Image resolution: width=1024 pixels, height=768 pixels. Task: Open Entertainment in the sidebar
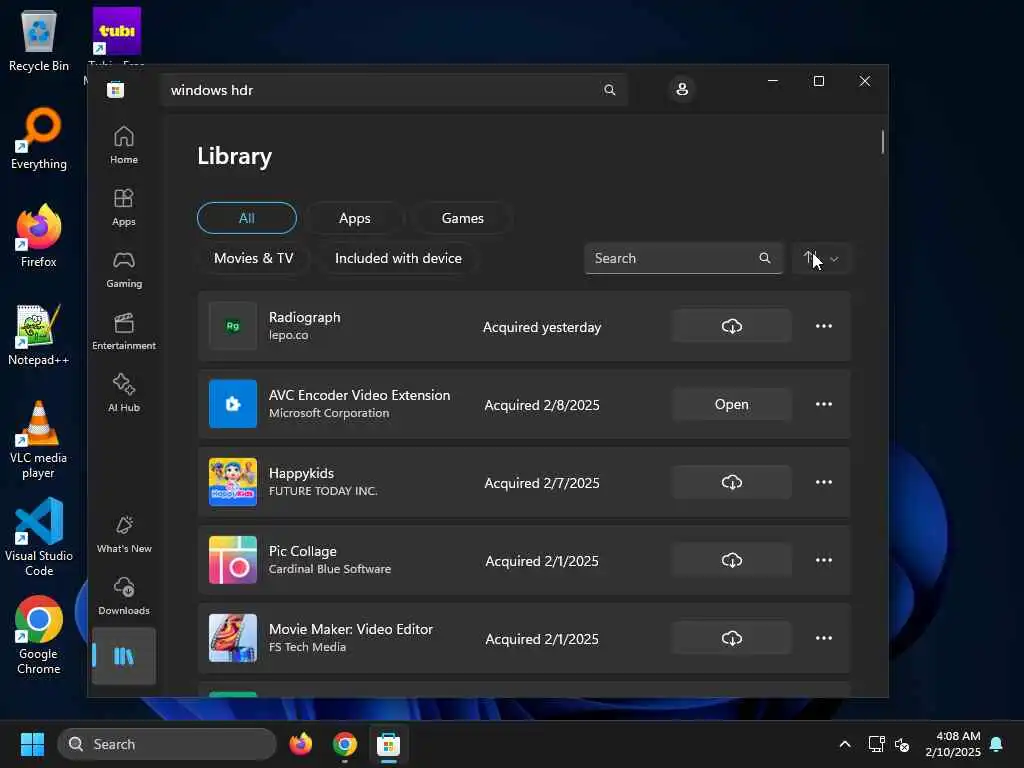coord(123,331)
